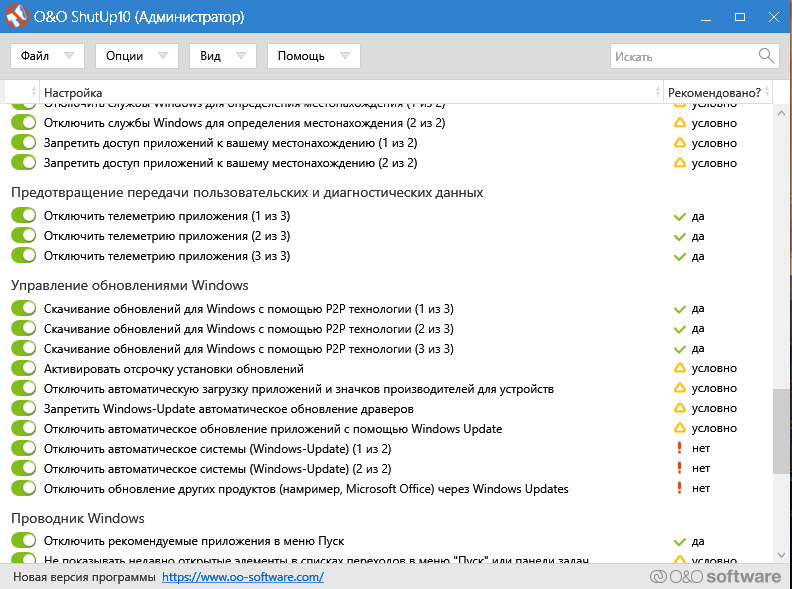The image size is (792, 589).
Task: Toggle 'Отключить службы Windows для определения местонахождения (2 из 2)'
Action: click(x=24, y=123)
